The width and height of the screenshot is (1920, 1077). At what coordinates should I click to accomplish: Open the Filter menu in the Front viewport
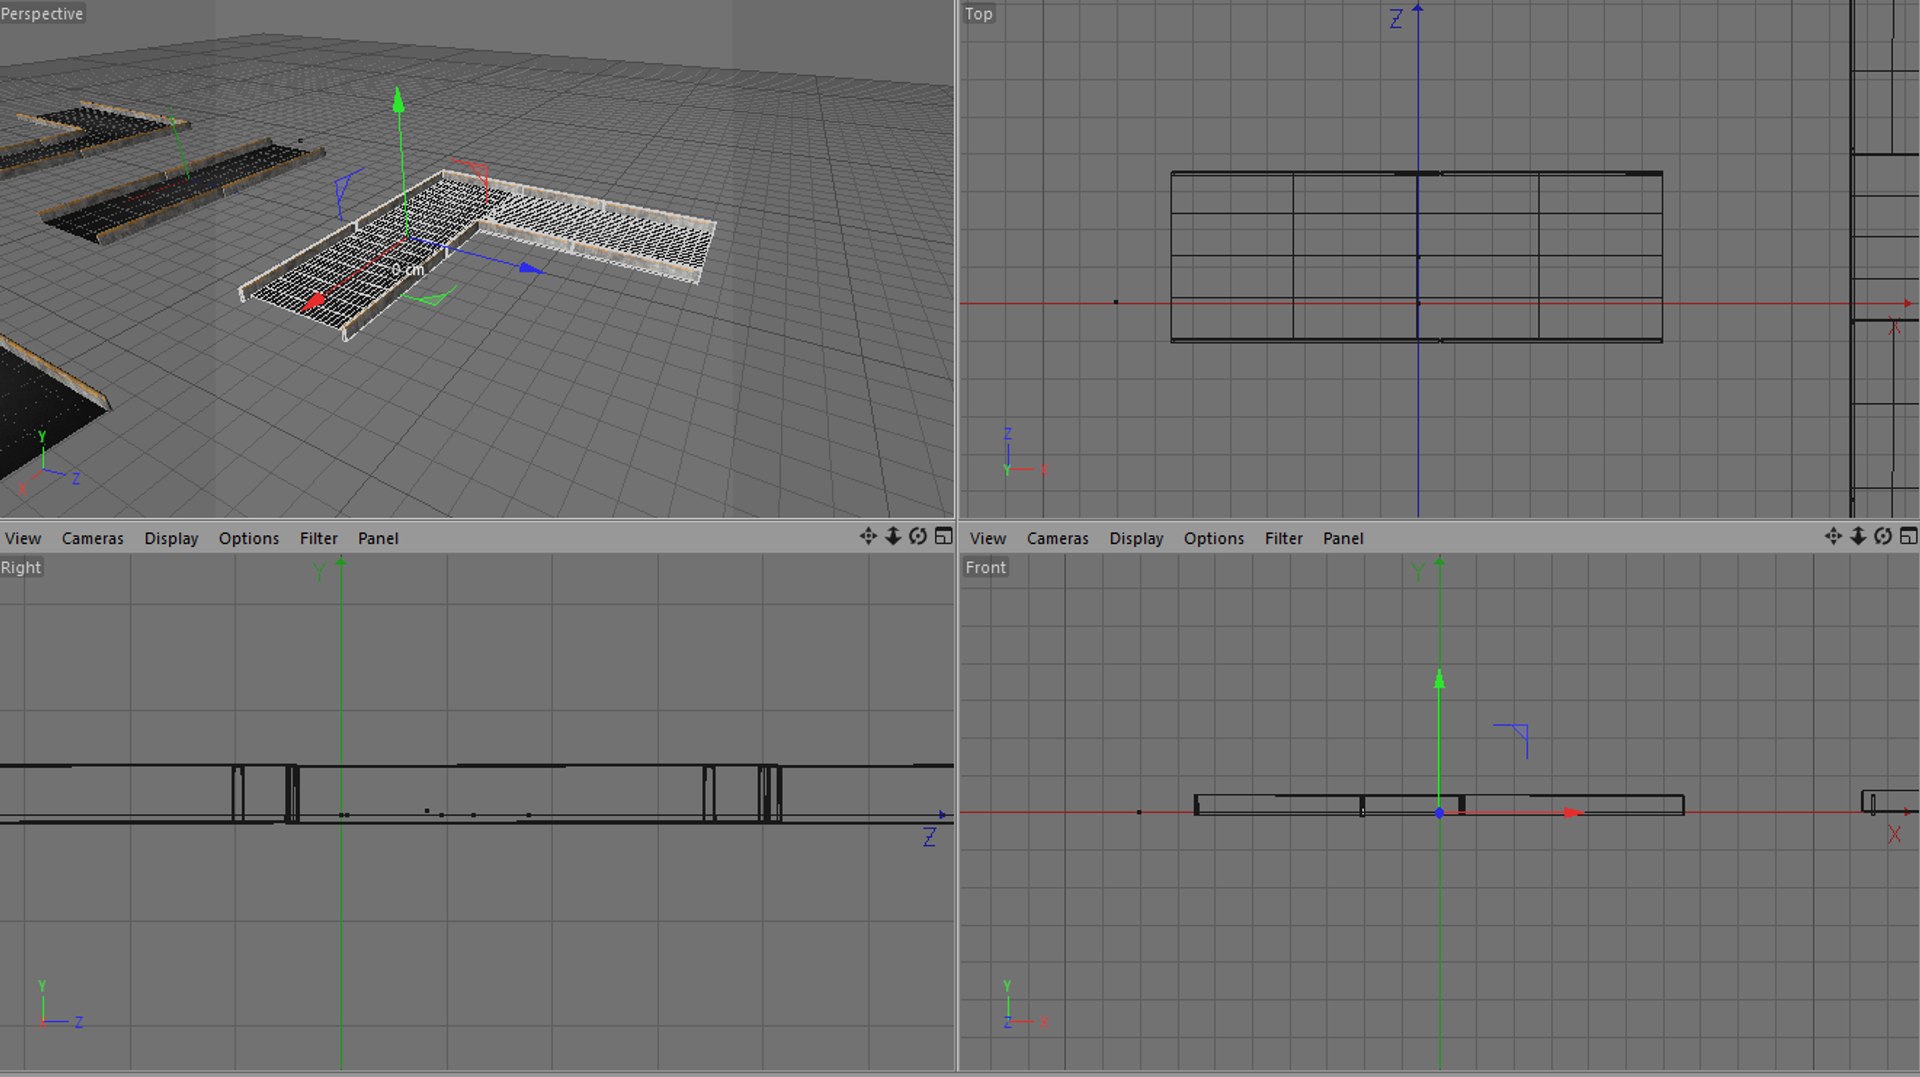1284,538
